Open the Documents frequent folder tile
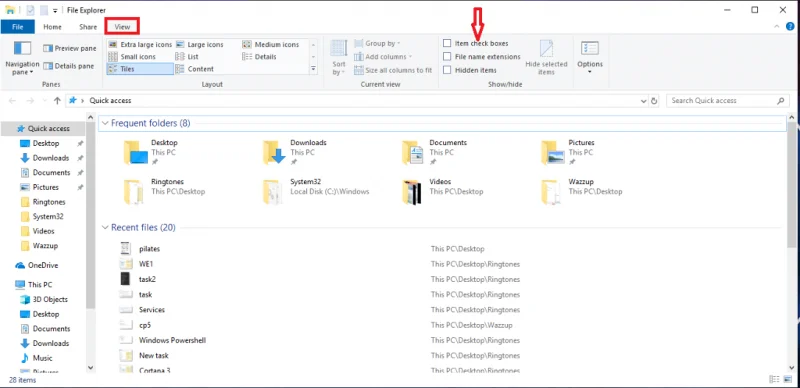 coord(435,152)
